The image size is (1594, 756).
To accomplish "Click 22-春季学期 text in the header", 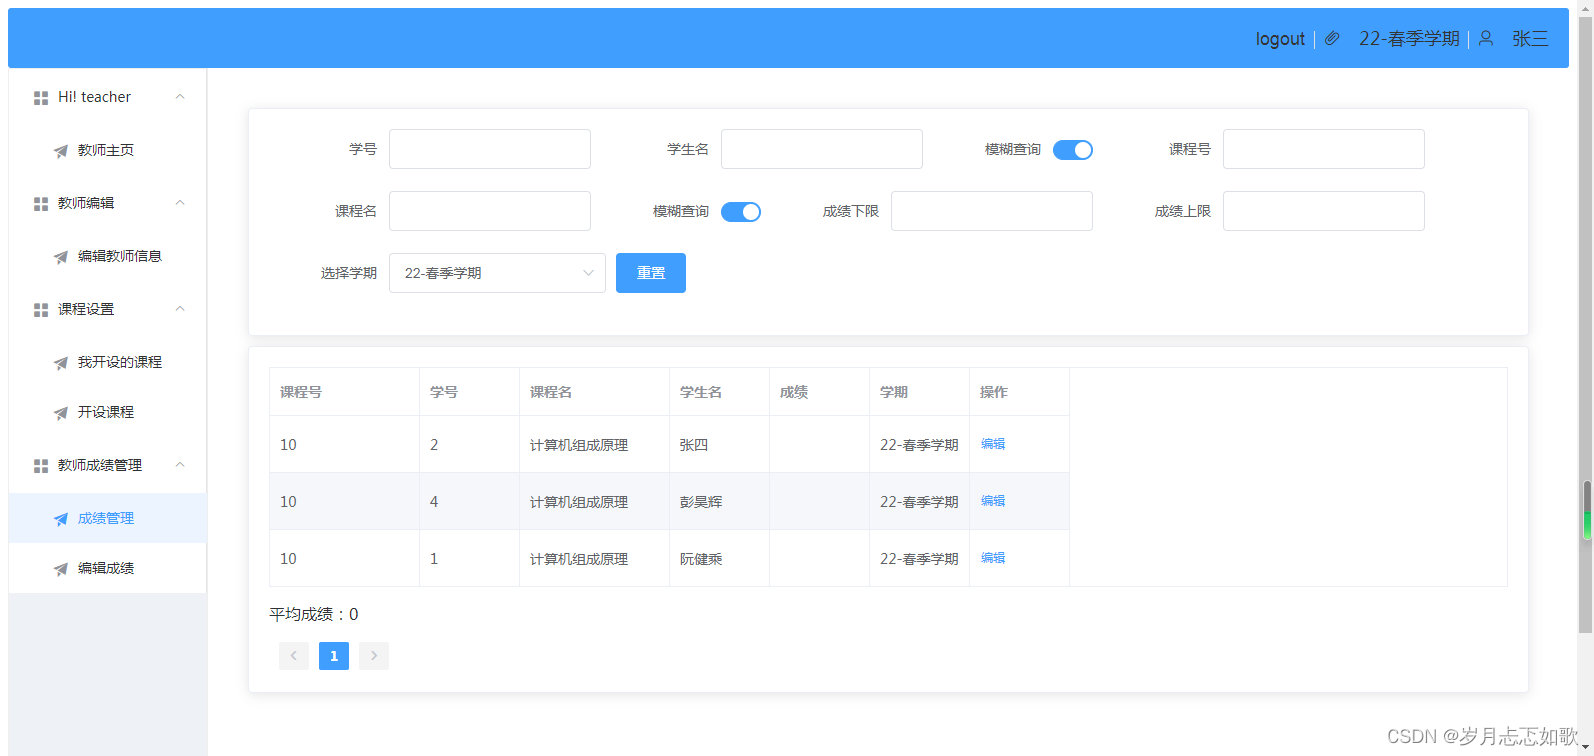I will [x=1409, y=39].
